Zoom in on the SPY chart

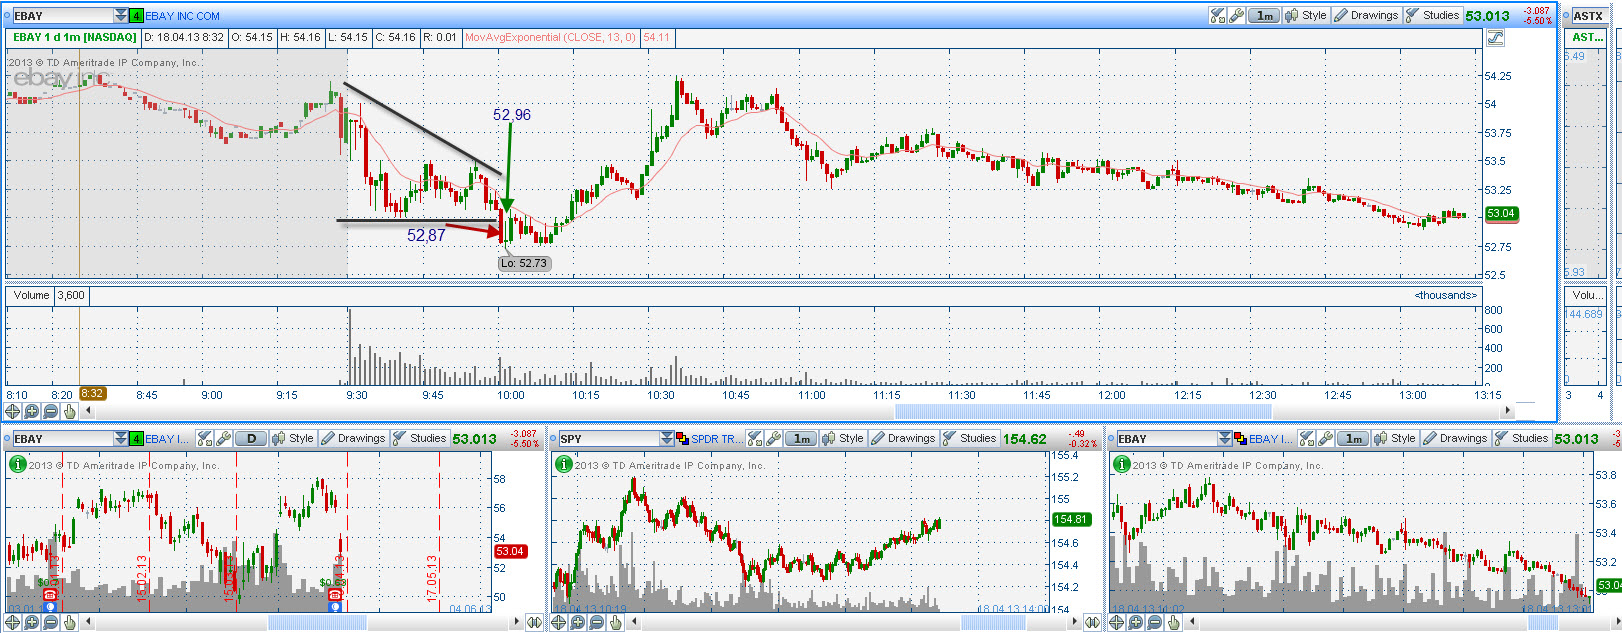click(x=578, y=622)
